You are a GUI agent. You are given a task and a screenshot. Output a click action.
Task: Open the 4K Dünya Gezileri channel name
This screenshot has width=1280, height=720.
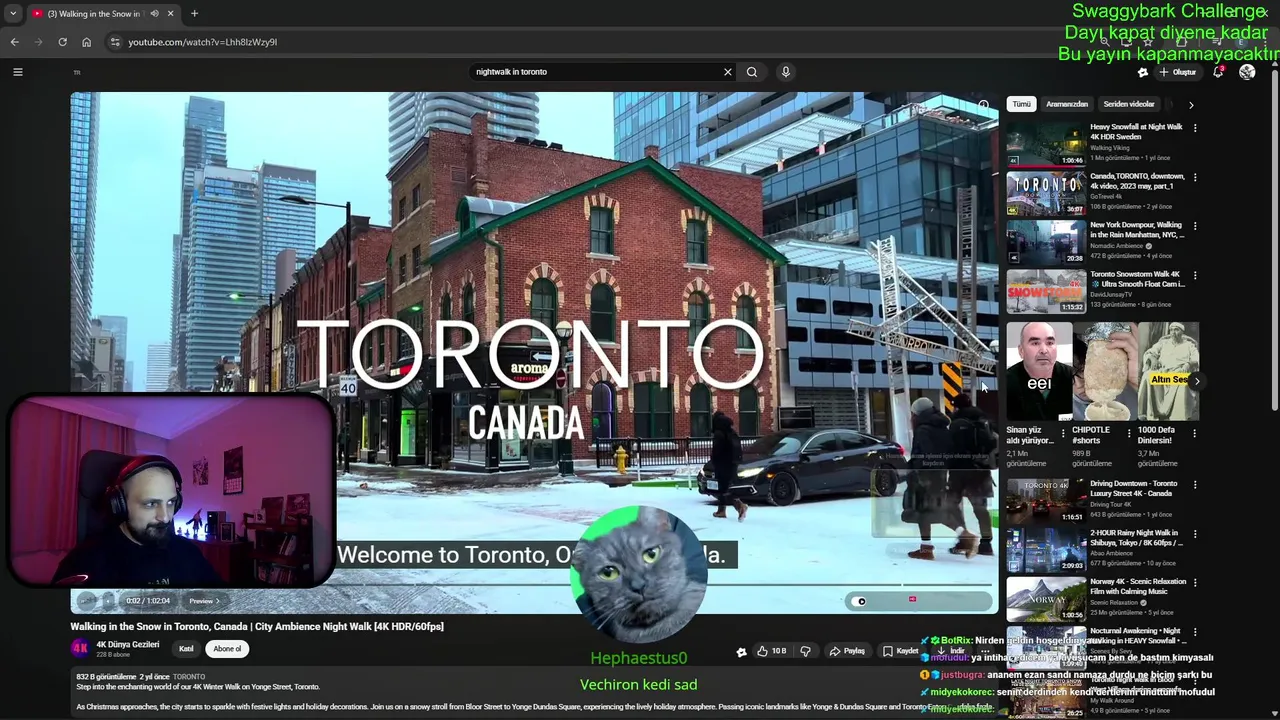point(128,645)
